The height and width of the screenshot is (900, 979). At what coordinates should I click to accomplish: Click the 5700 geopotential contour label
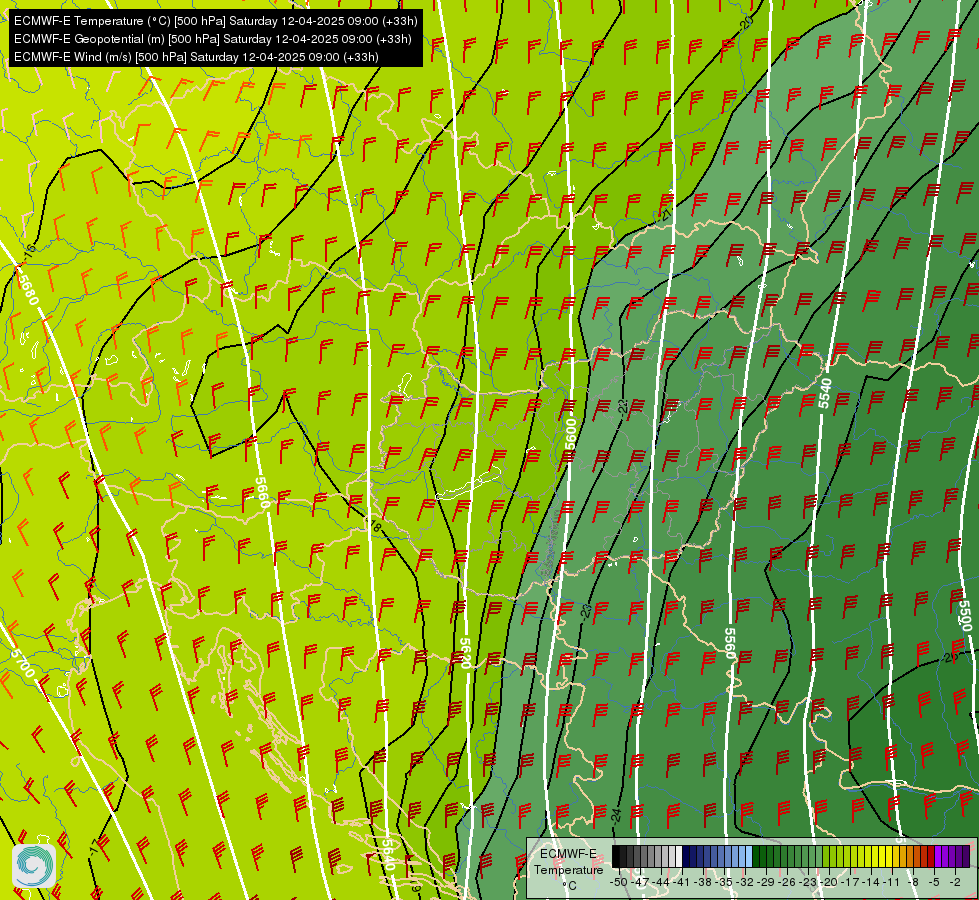click(x=23, y=663)
